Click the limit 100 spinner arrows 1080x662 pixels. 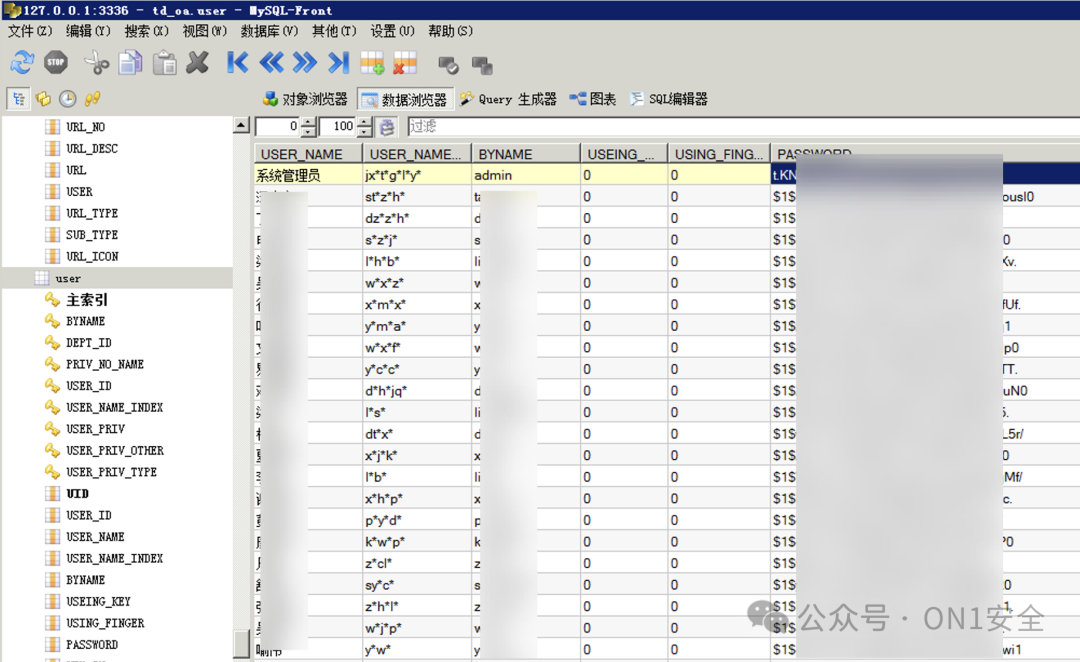coord(365,127)
